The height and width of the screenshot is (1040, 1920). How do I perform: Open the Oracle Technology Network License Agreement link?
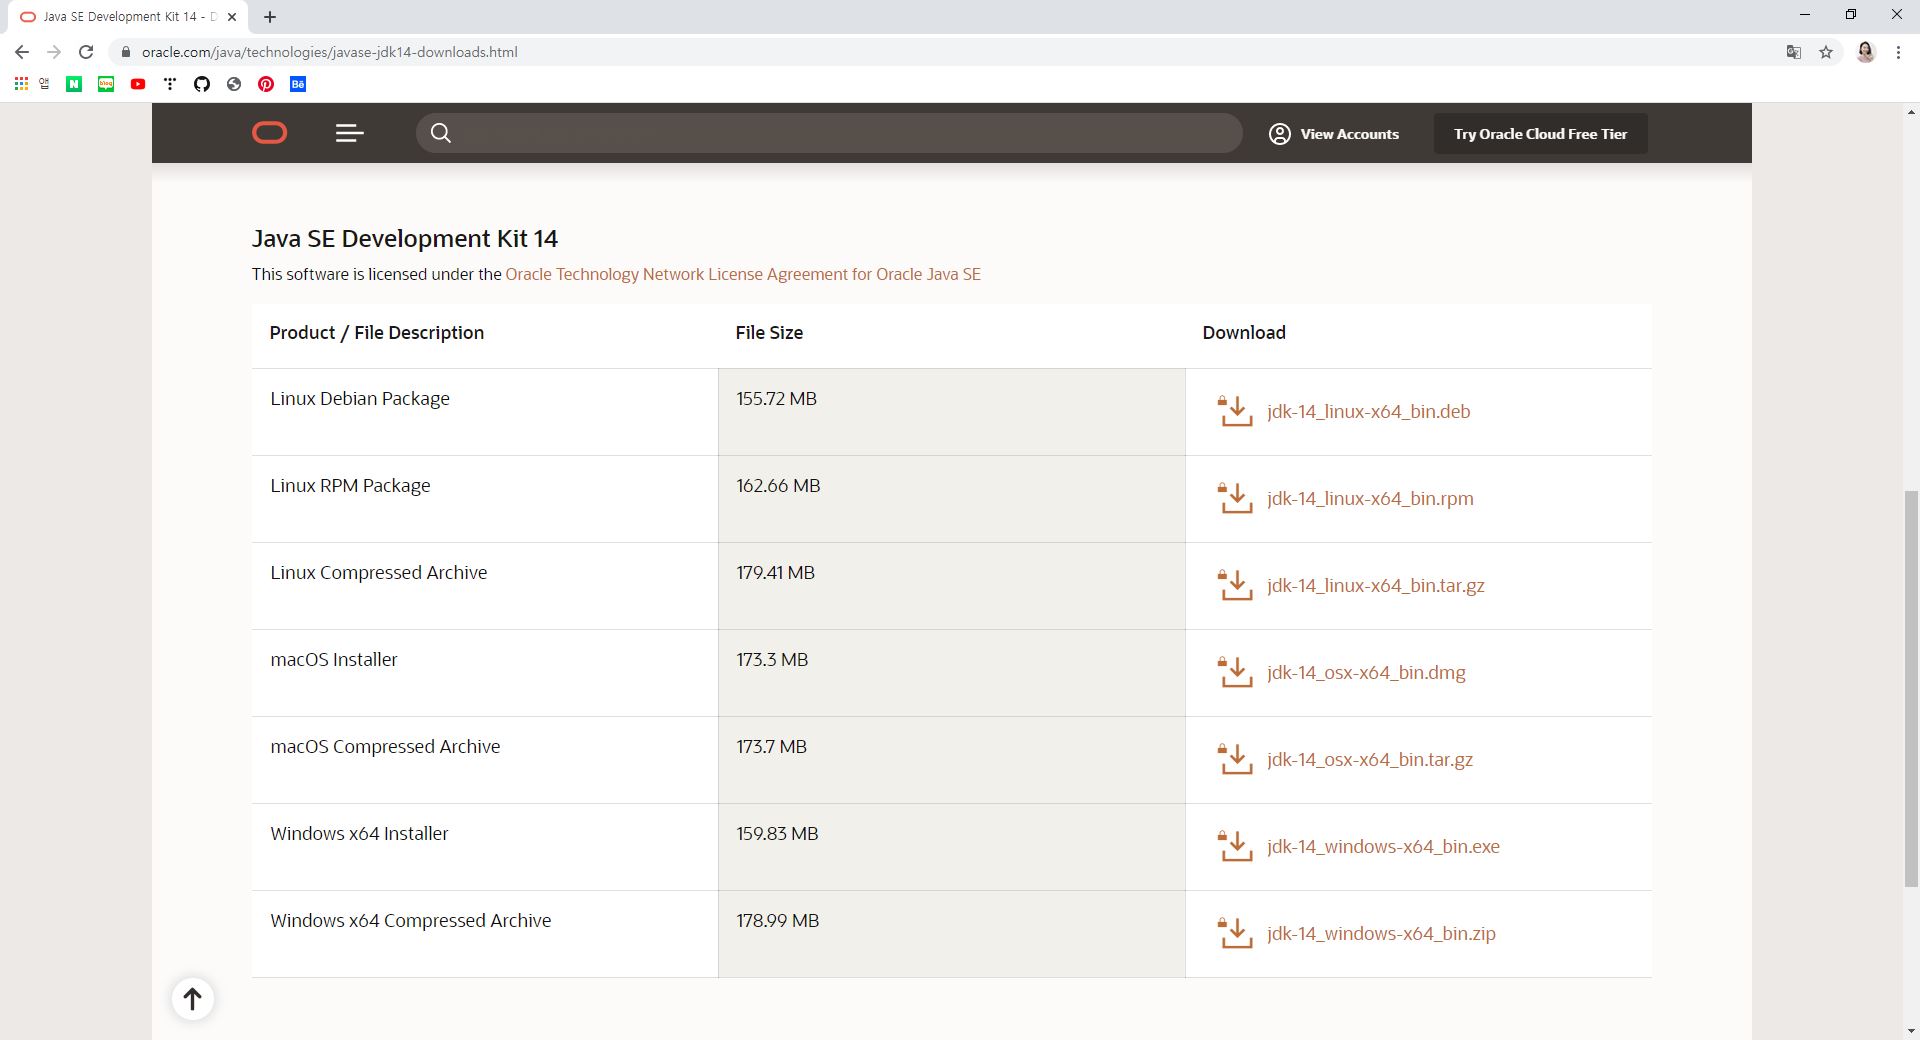(x=743, y=274)
